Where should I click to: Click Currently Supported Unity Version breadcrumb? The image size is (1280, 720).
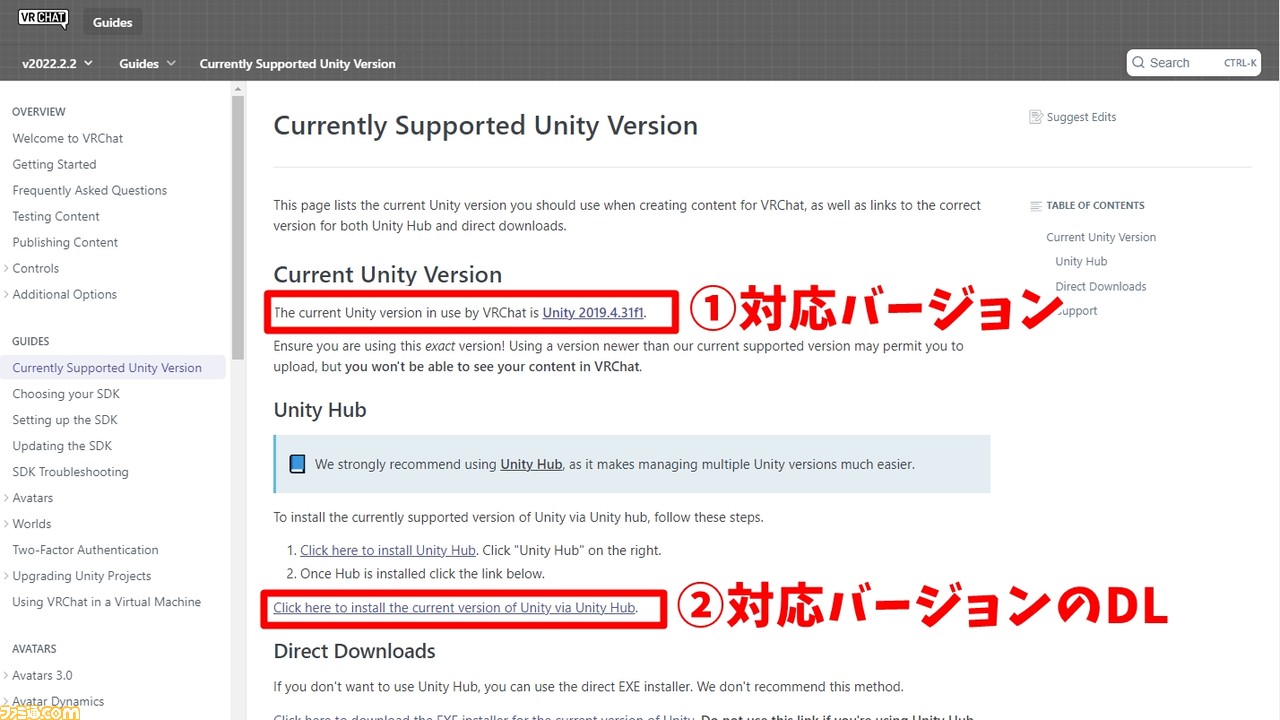(x=297, y=64)
